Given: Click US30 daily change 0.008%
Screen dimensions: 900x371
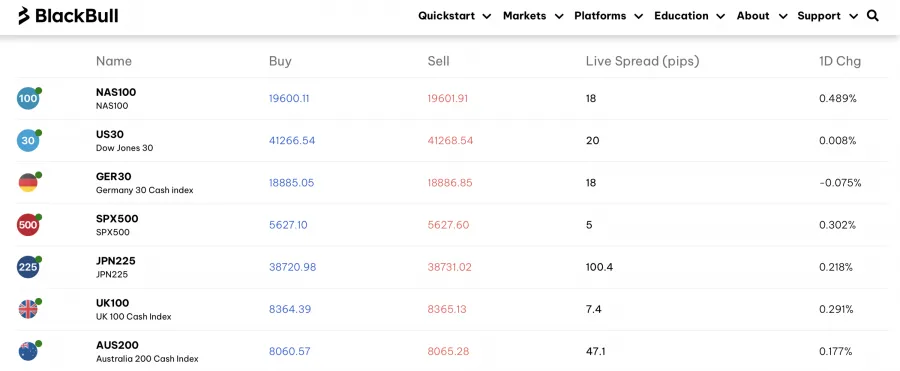Looking at the screenshot, I should click(838, 140).
